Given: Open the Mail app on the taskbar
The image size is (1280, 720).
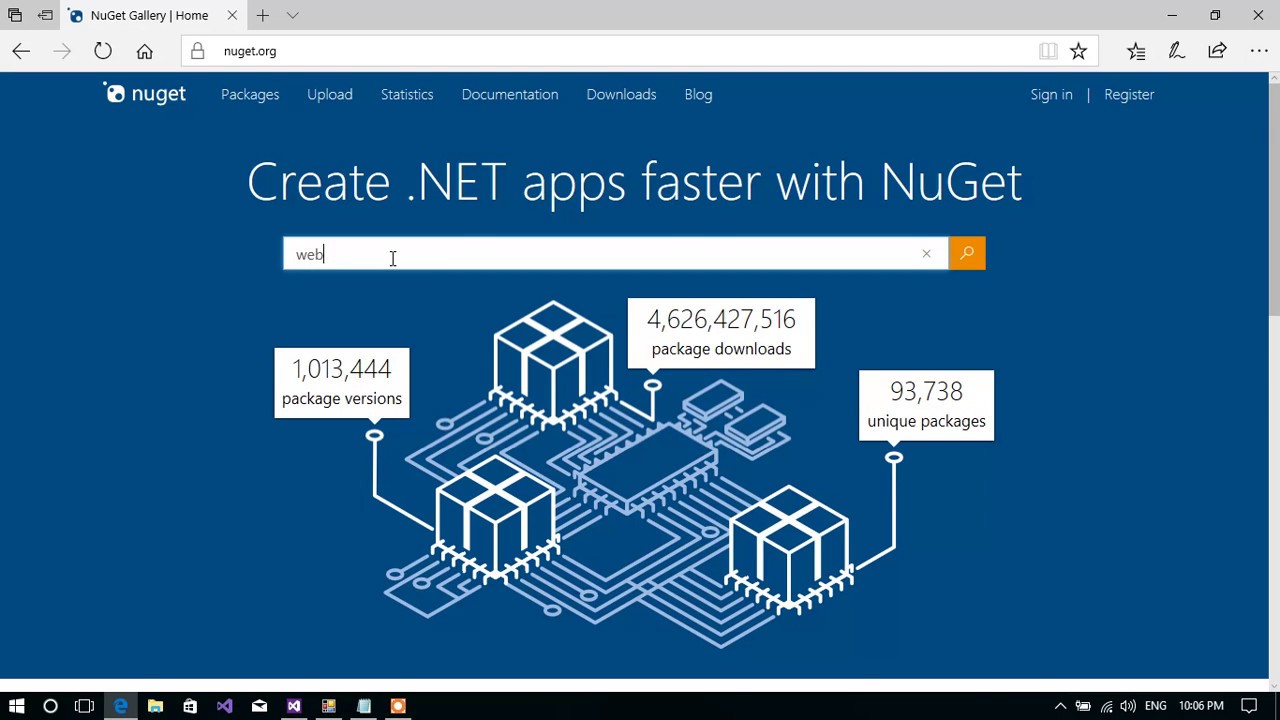Looking at the screenshot, I should pyautogui.click(x=259, y=706).
